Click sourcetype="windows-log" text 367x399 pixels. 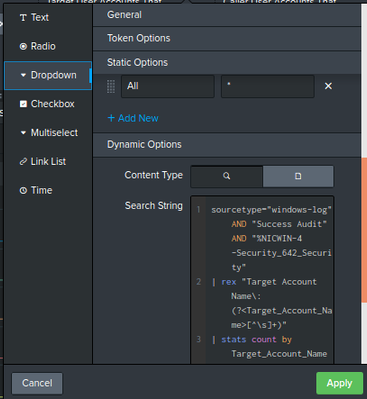271,210
